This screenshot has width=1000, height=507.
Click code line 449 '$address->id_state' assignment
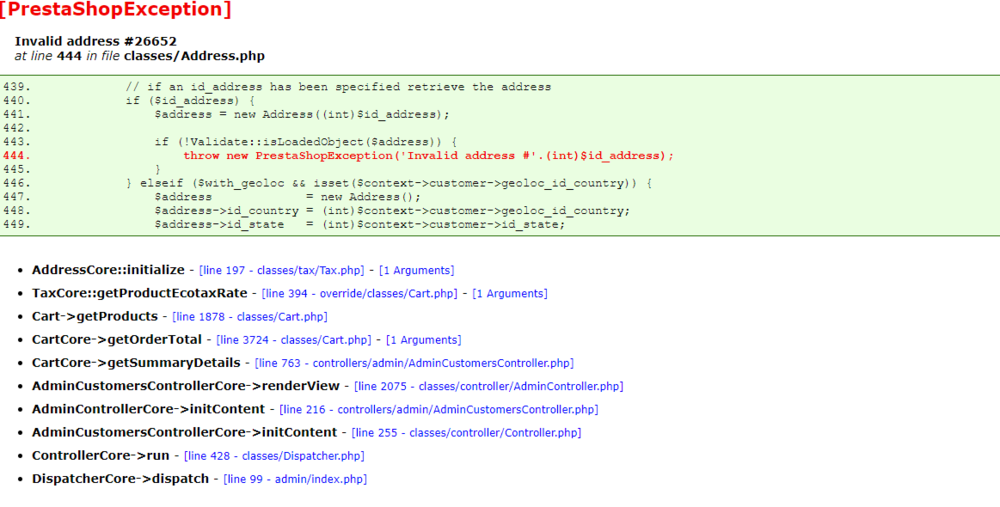point(360,225)
